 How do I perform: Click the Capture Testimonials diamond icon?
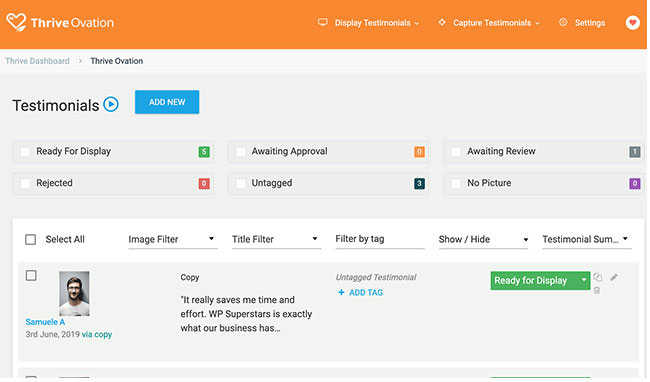(442, 22)
